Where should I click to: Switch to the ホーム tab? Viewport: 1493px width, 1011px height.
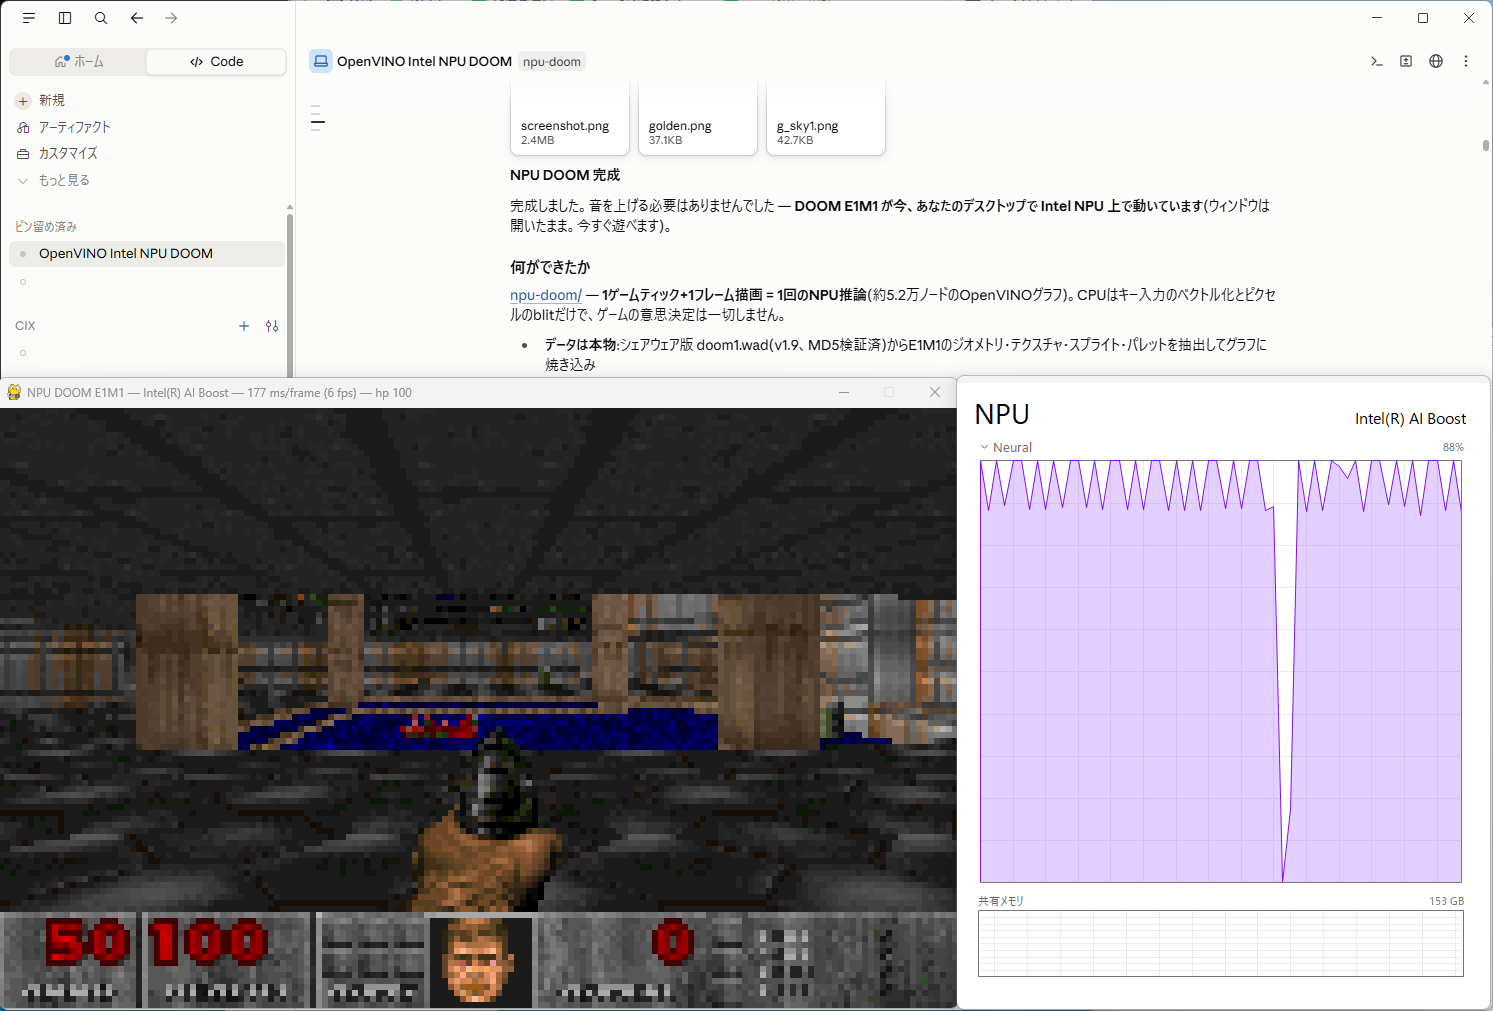(78, 62)
